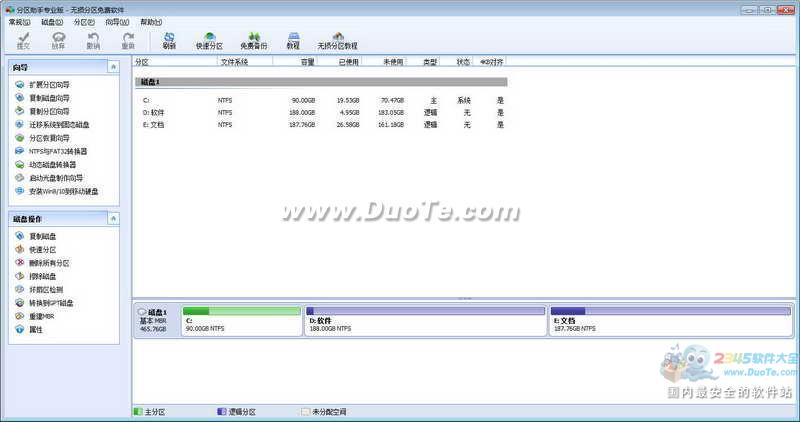Collapse the 磁盘操作 panel with its chevron

pos(113,218)
